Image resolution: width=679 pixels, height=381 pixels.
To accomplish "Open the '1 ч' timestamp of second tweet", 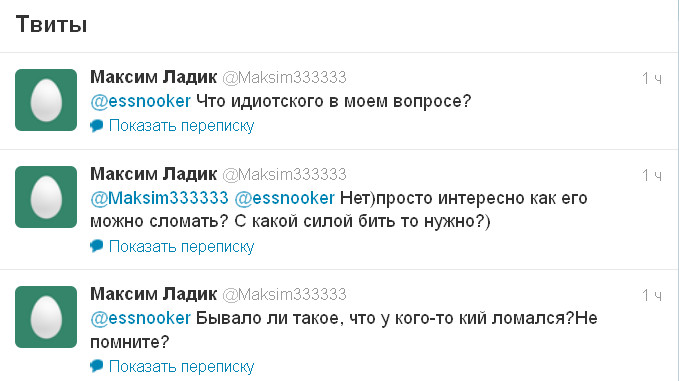I will click(x=652, y=175).
